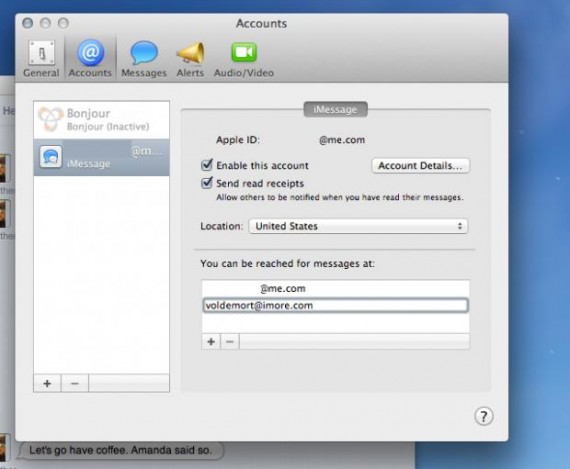Click the iMessage section header tab
570x469 pixels.
pyautogui.click(x=335, y=109)
